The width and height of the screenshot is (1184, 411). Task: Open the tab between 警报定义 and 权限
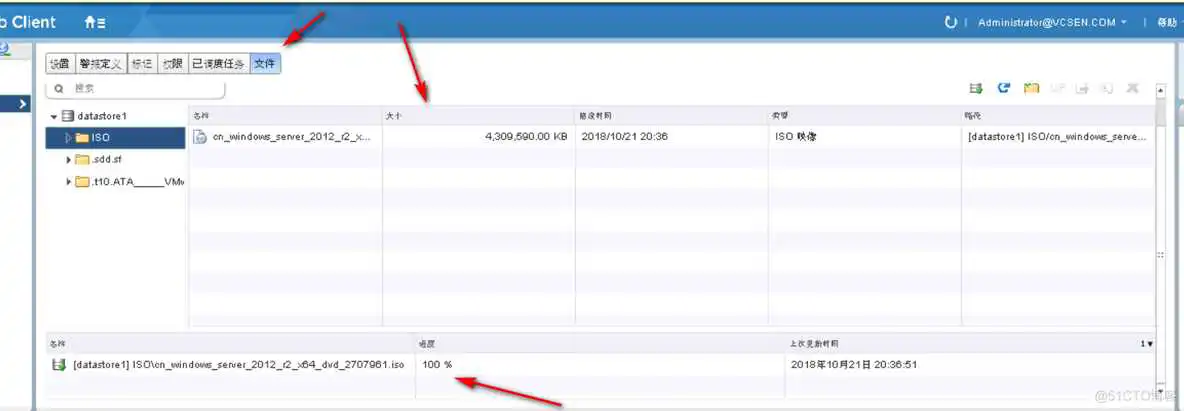point(141,64)
